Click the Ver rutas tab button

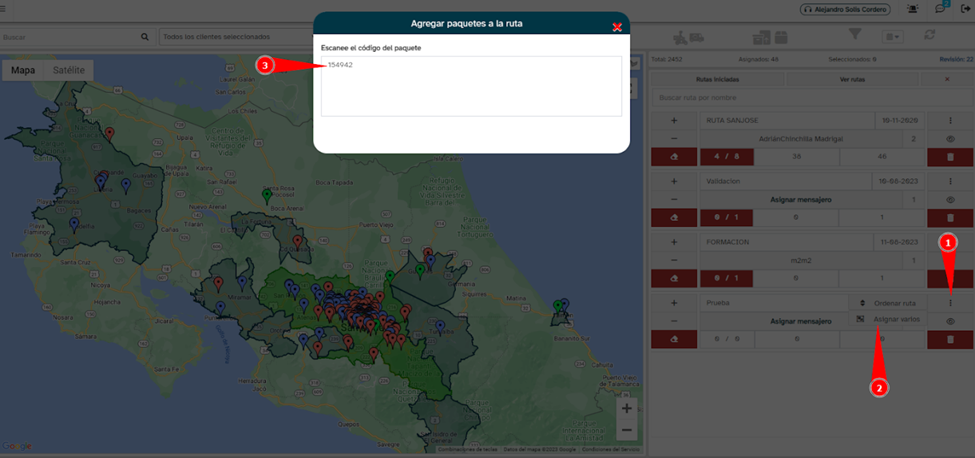click(x=853, y=80)
